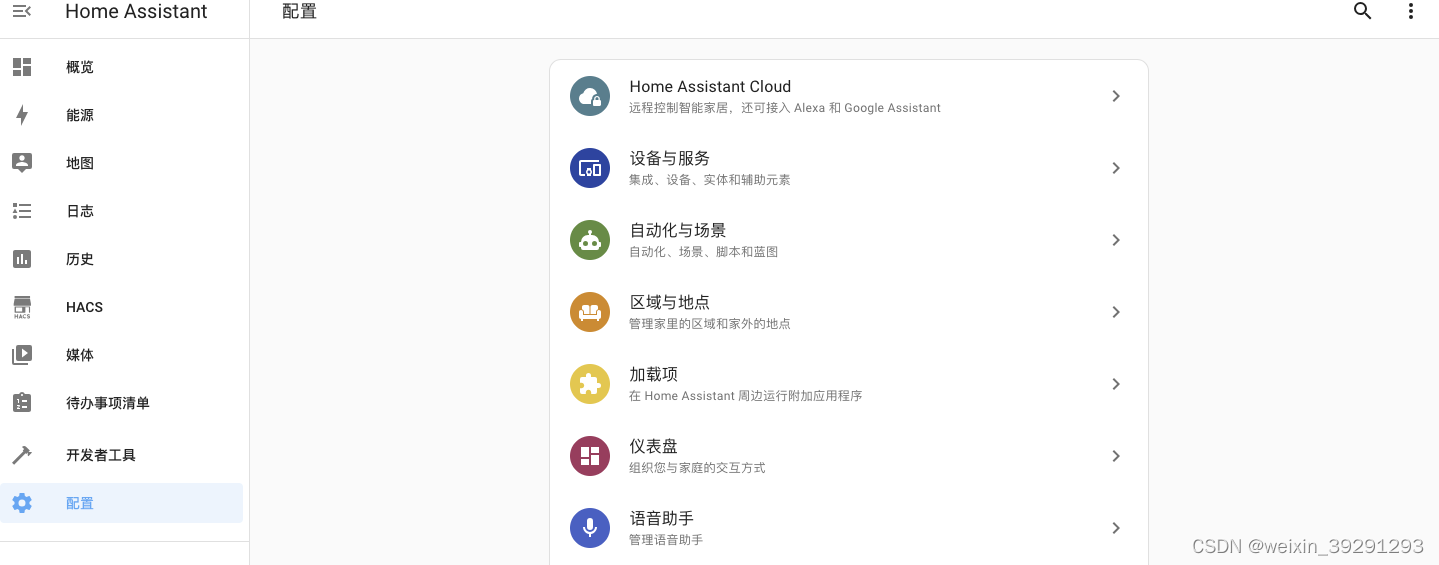
Task: Click the chevron for 加载项
Action: (x=1116, y=384)
